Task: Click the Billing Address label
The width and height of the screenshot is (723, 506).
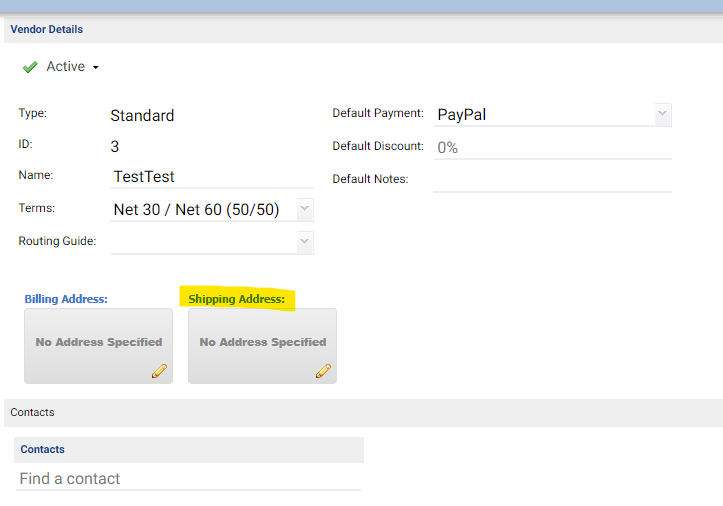Action: click(x=66, y=299)
